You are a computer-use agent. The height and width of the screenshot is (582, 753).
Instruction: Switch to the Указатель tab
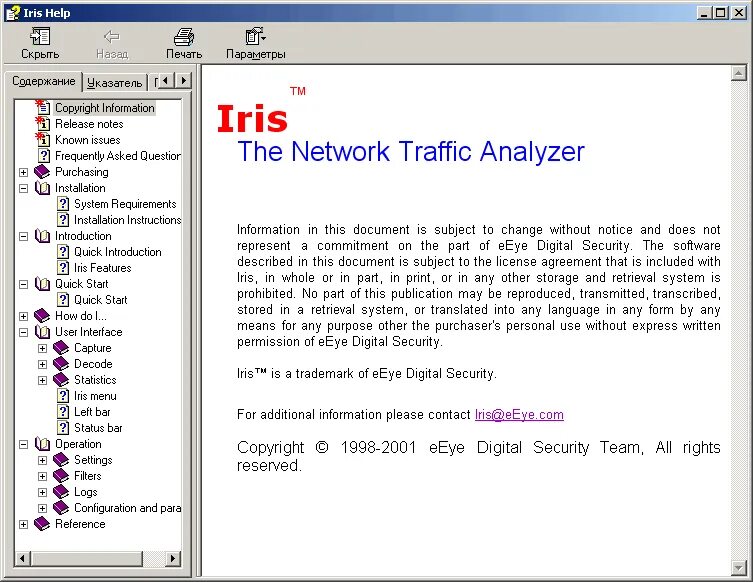(x=115, y=83)
